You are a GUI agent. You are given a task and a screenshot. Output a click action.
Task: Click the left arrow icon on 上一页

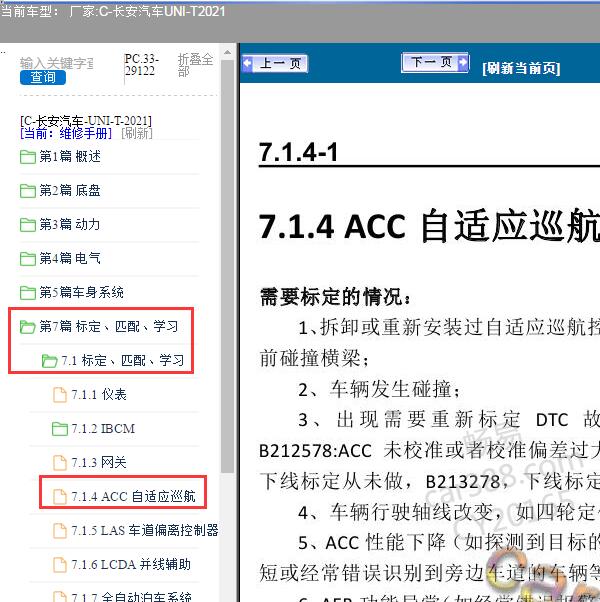tap(248, 63)
